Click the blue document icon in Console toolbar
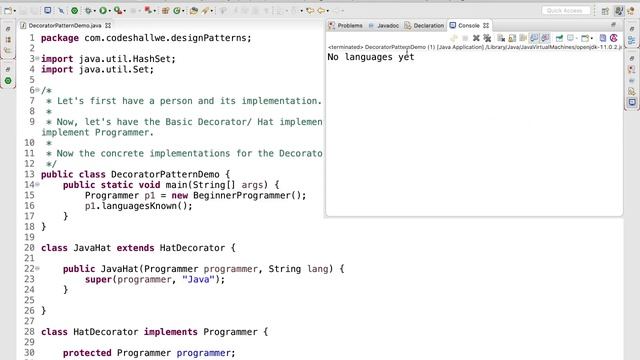 [602, 38]
